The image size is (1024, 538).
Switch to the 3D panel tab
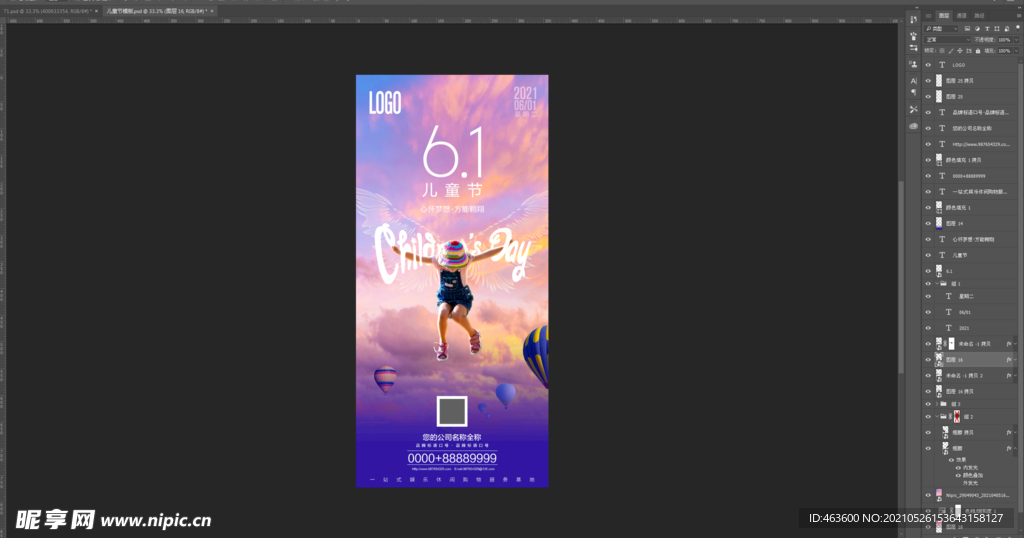click(928, 16)
